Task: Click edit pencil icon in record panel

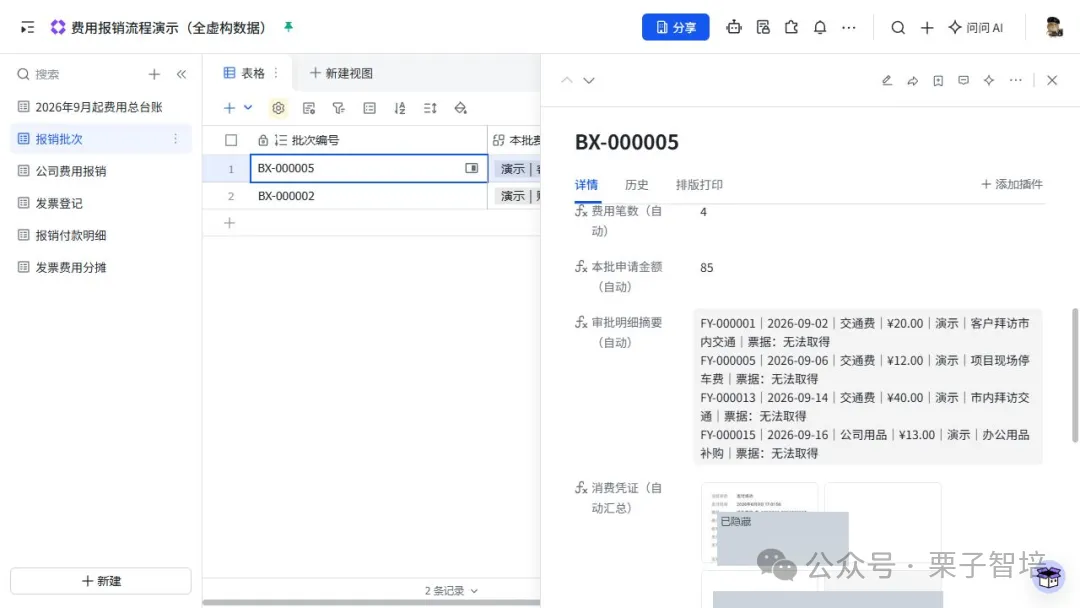Action: pyautogui.click(x=887, y=81)
